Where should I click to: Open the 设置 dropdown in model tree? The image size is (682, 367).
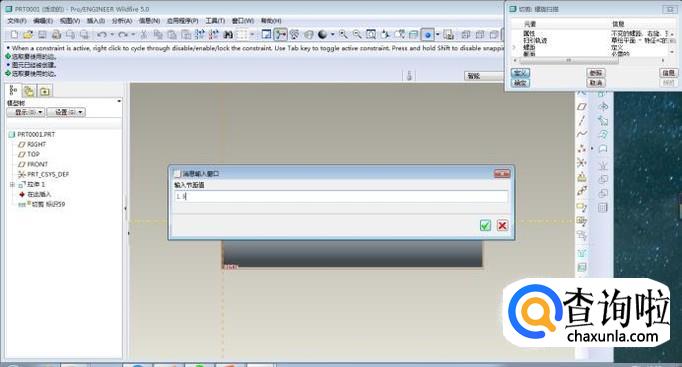click(66, 112)
